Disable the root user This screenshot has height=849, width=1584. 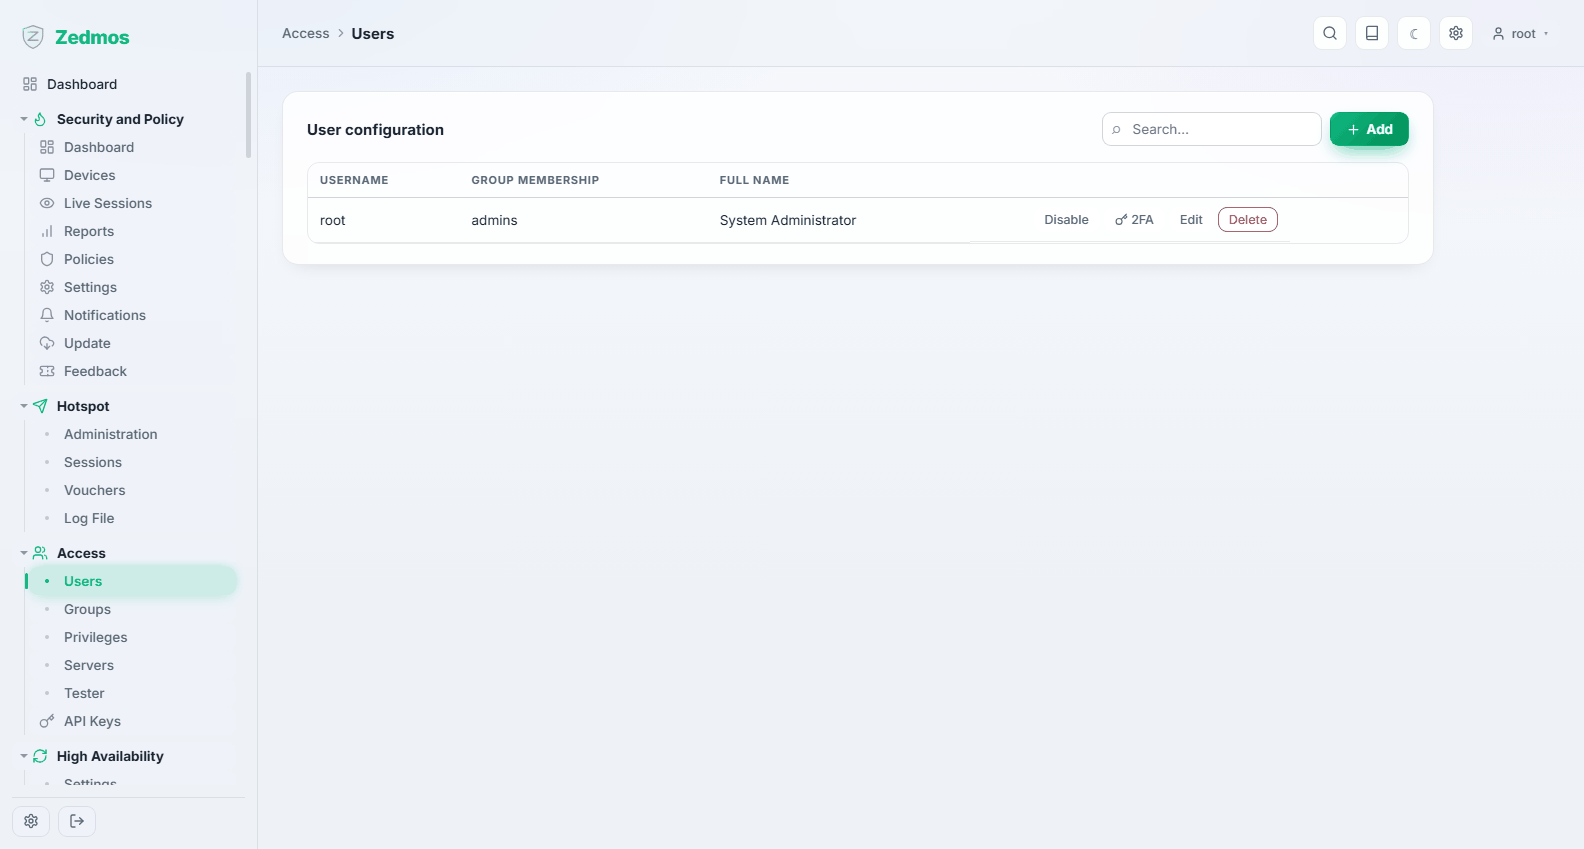[x=1066, y=220]
